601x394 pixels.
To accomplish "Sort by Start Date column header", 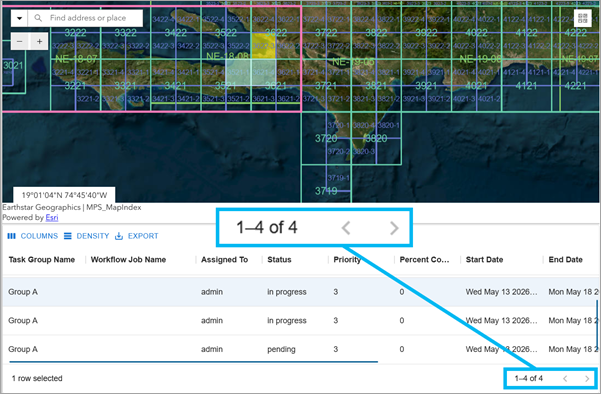I will click(484, 260).
